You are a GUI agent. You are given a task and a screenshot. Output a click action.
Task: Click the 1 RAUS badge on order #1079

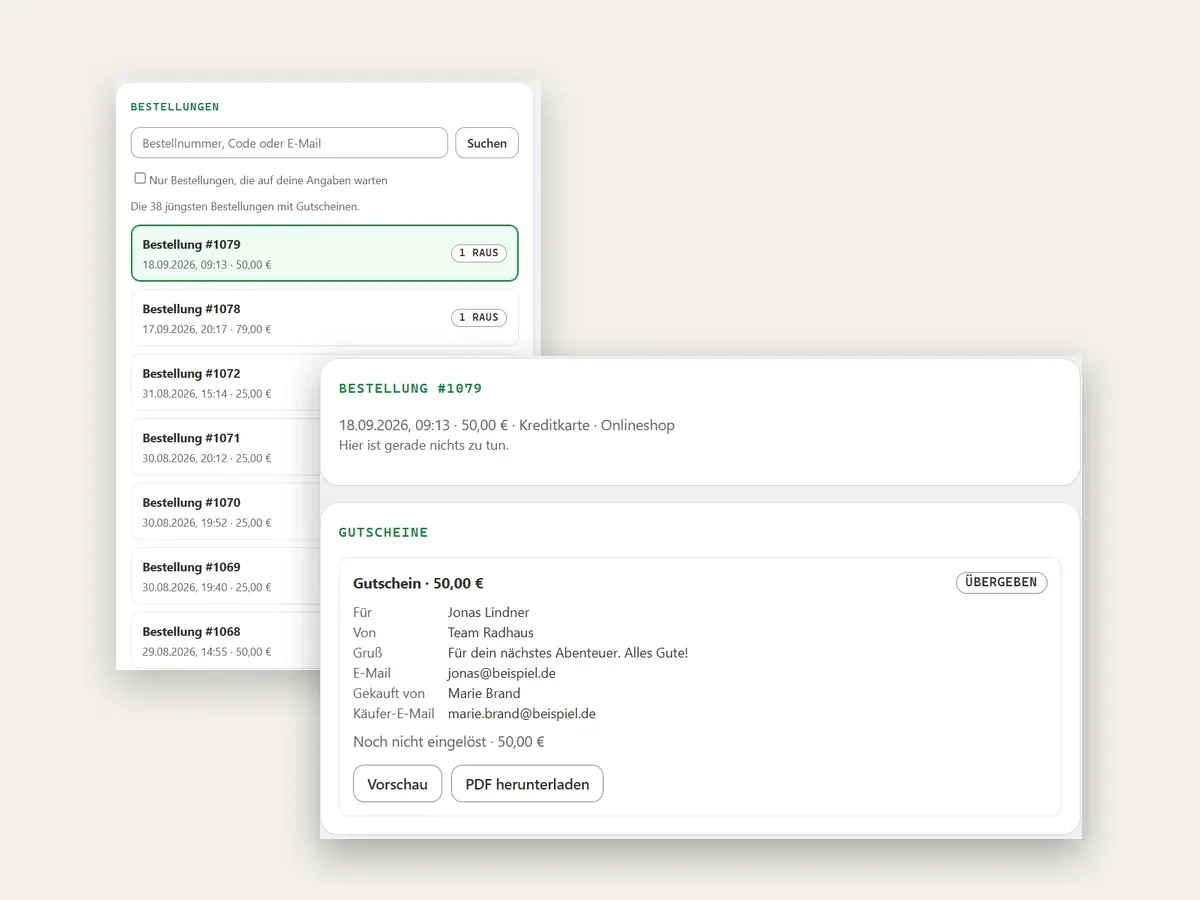coord(478,253)
